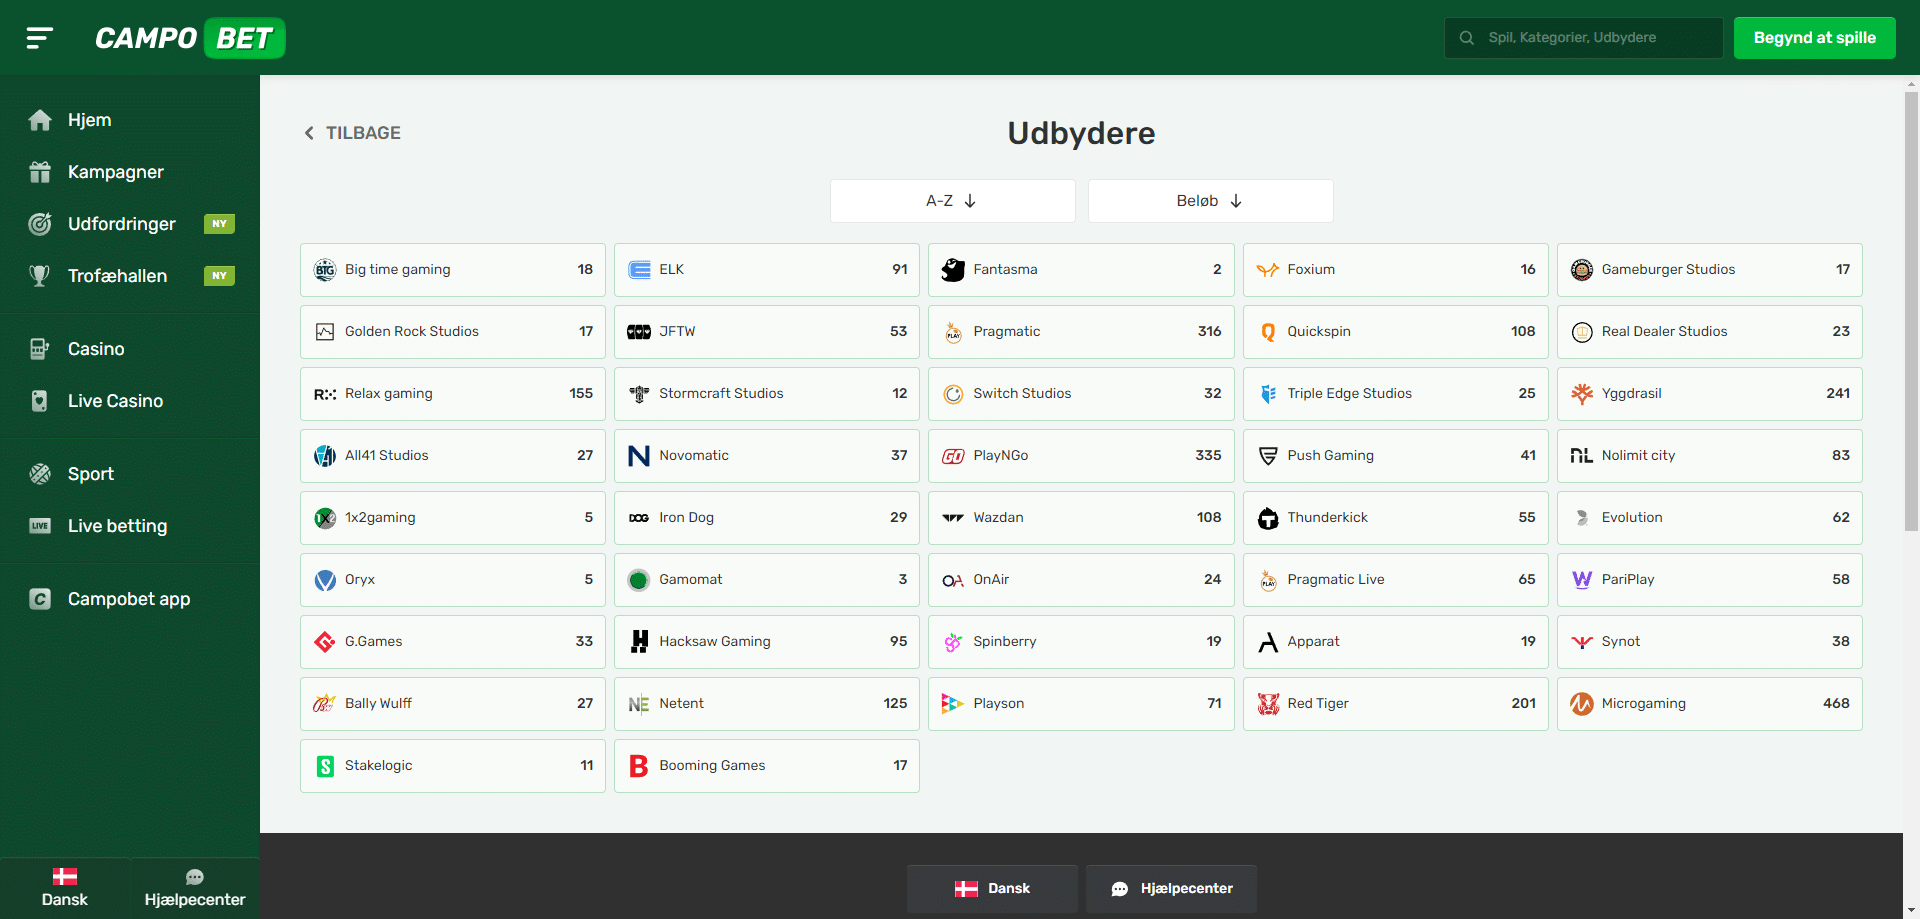Open the Push Gaming provider card
Screen dimensions: 1920x919
[x=1396, y=456]
